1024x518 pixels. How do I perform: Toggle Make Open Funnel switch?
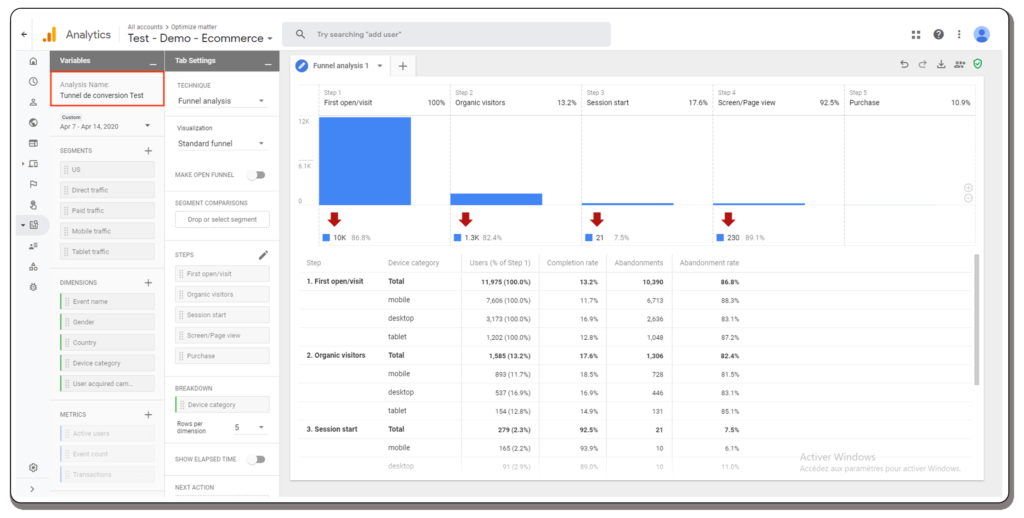click(257, 175)
